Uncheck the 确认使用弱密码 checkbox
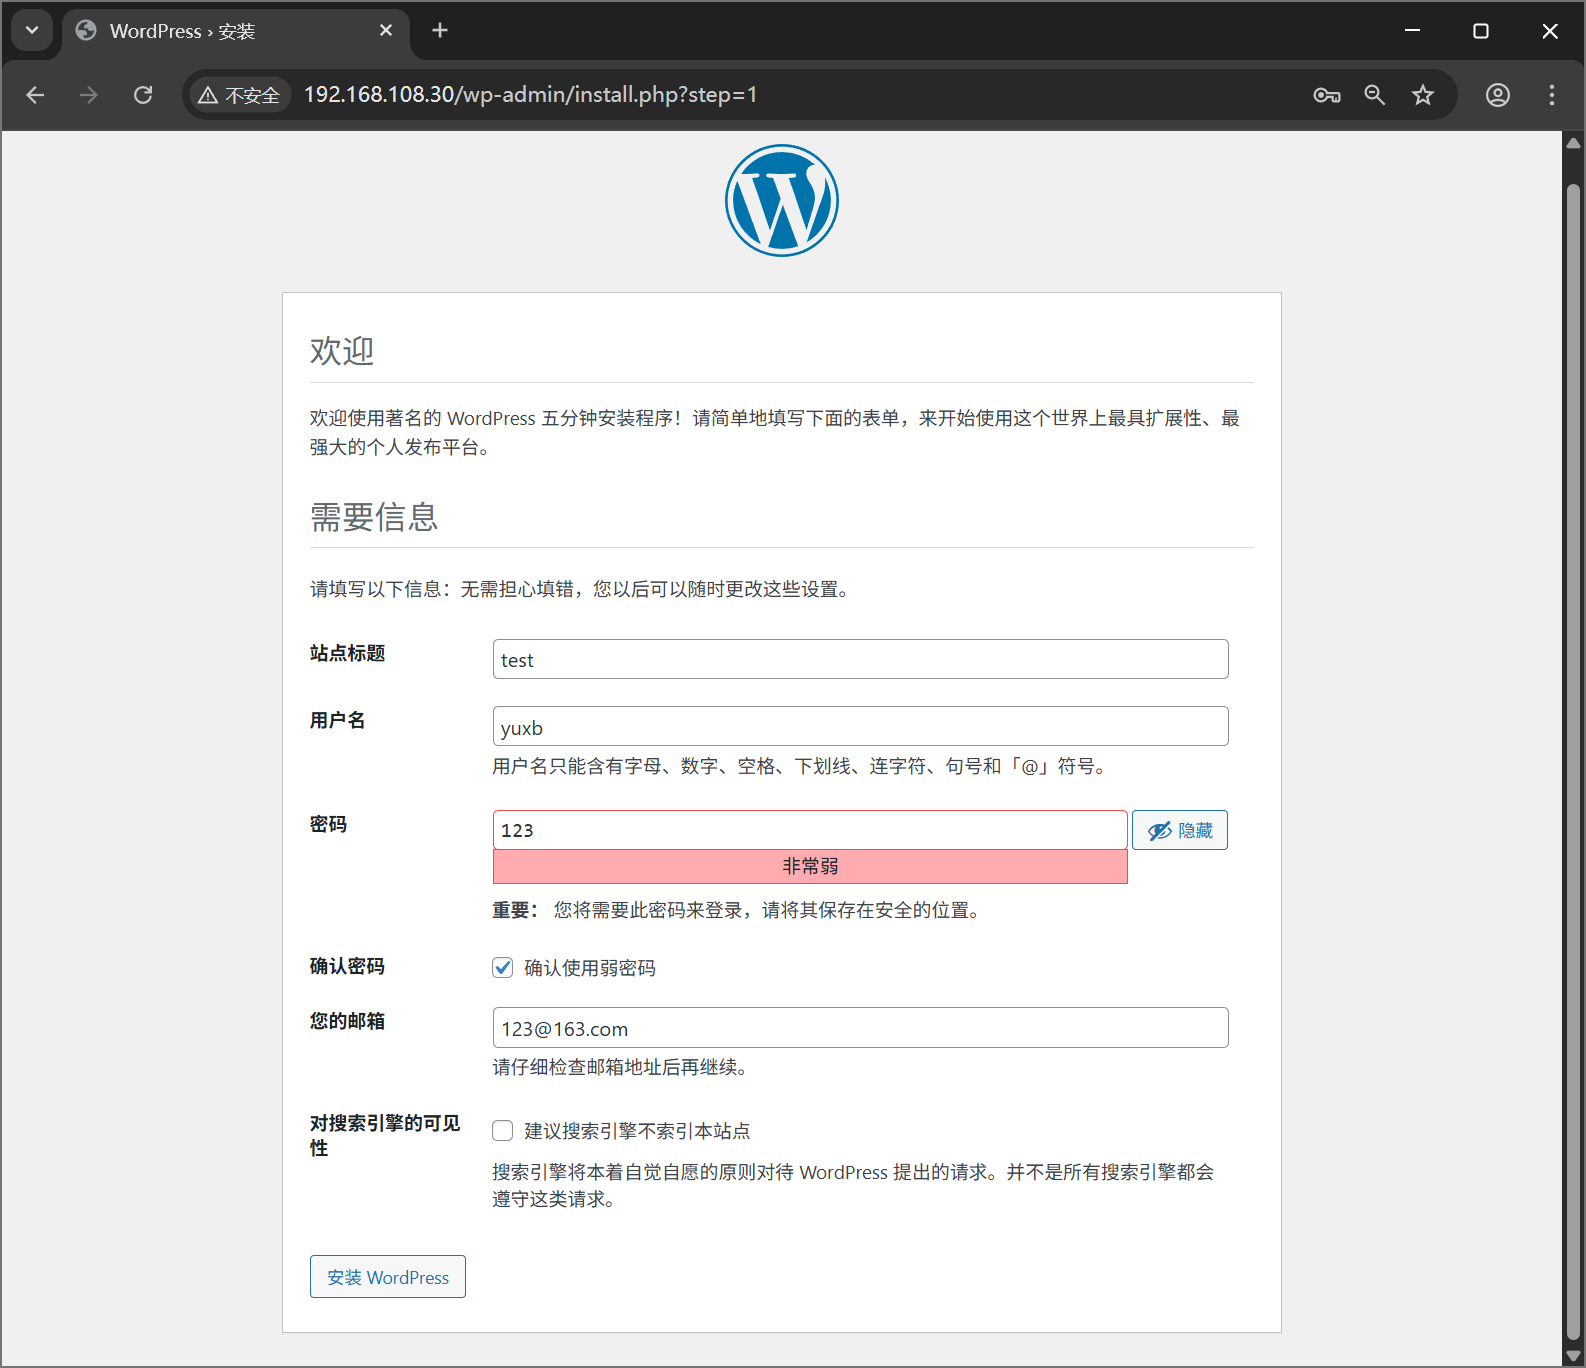 point(503,967)
